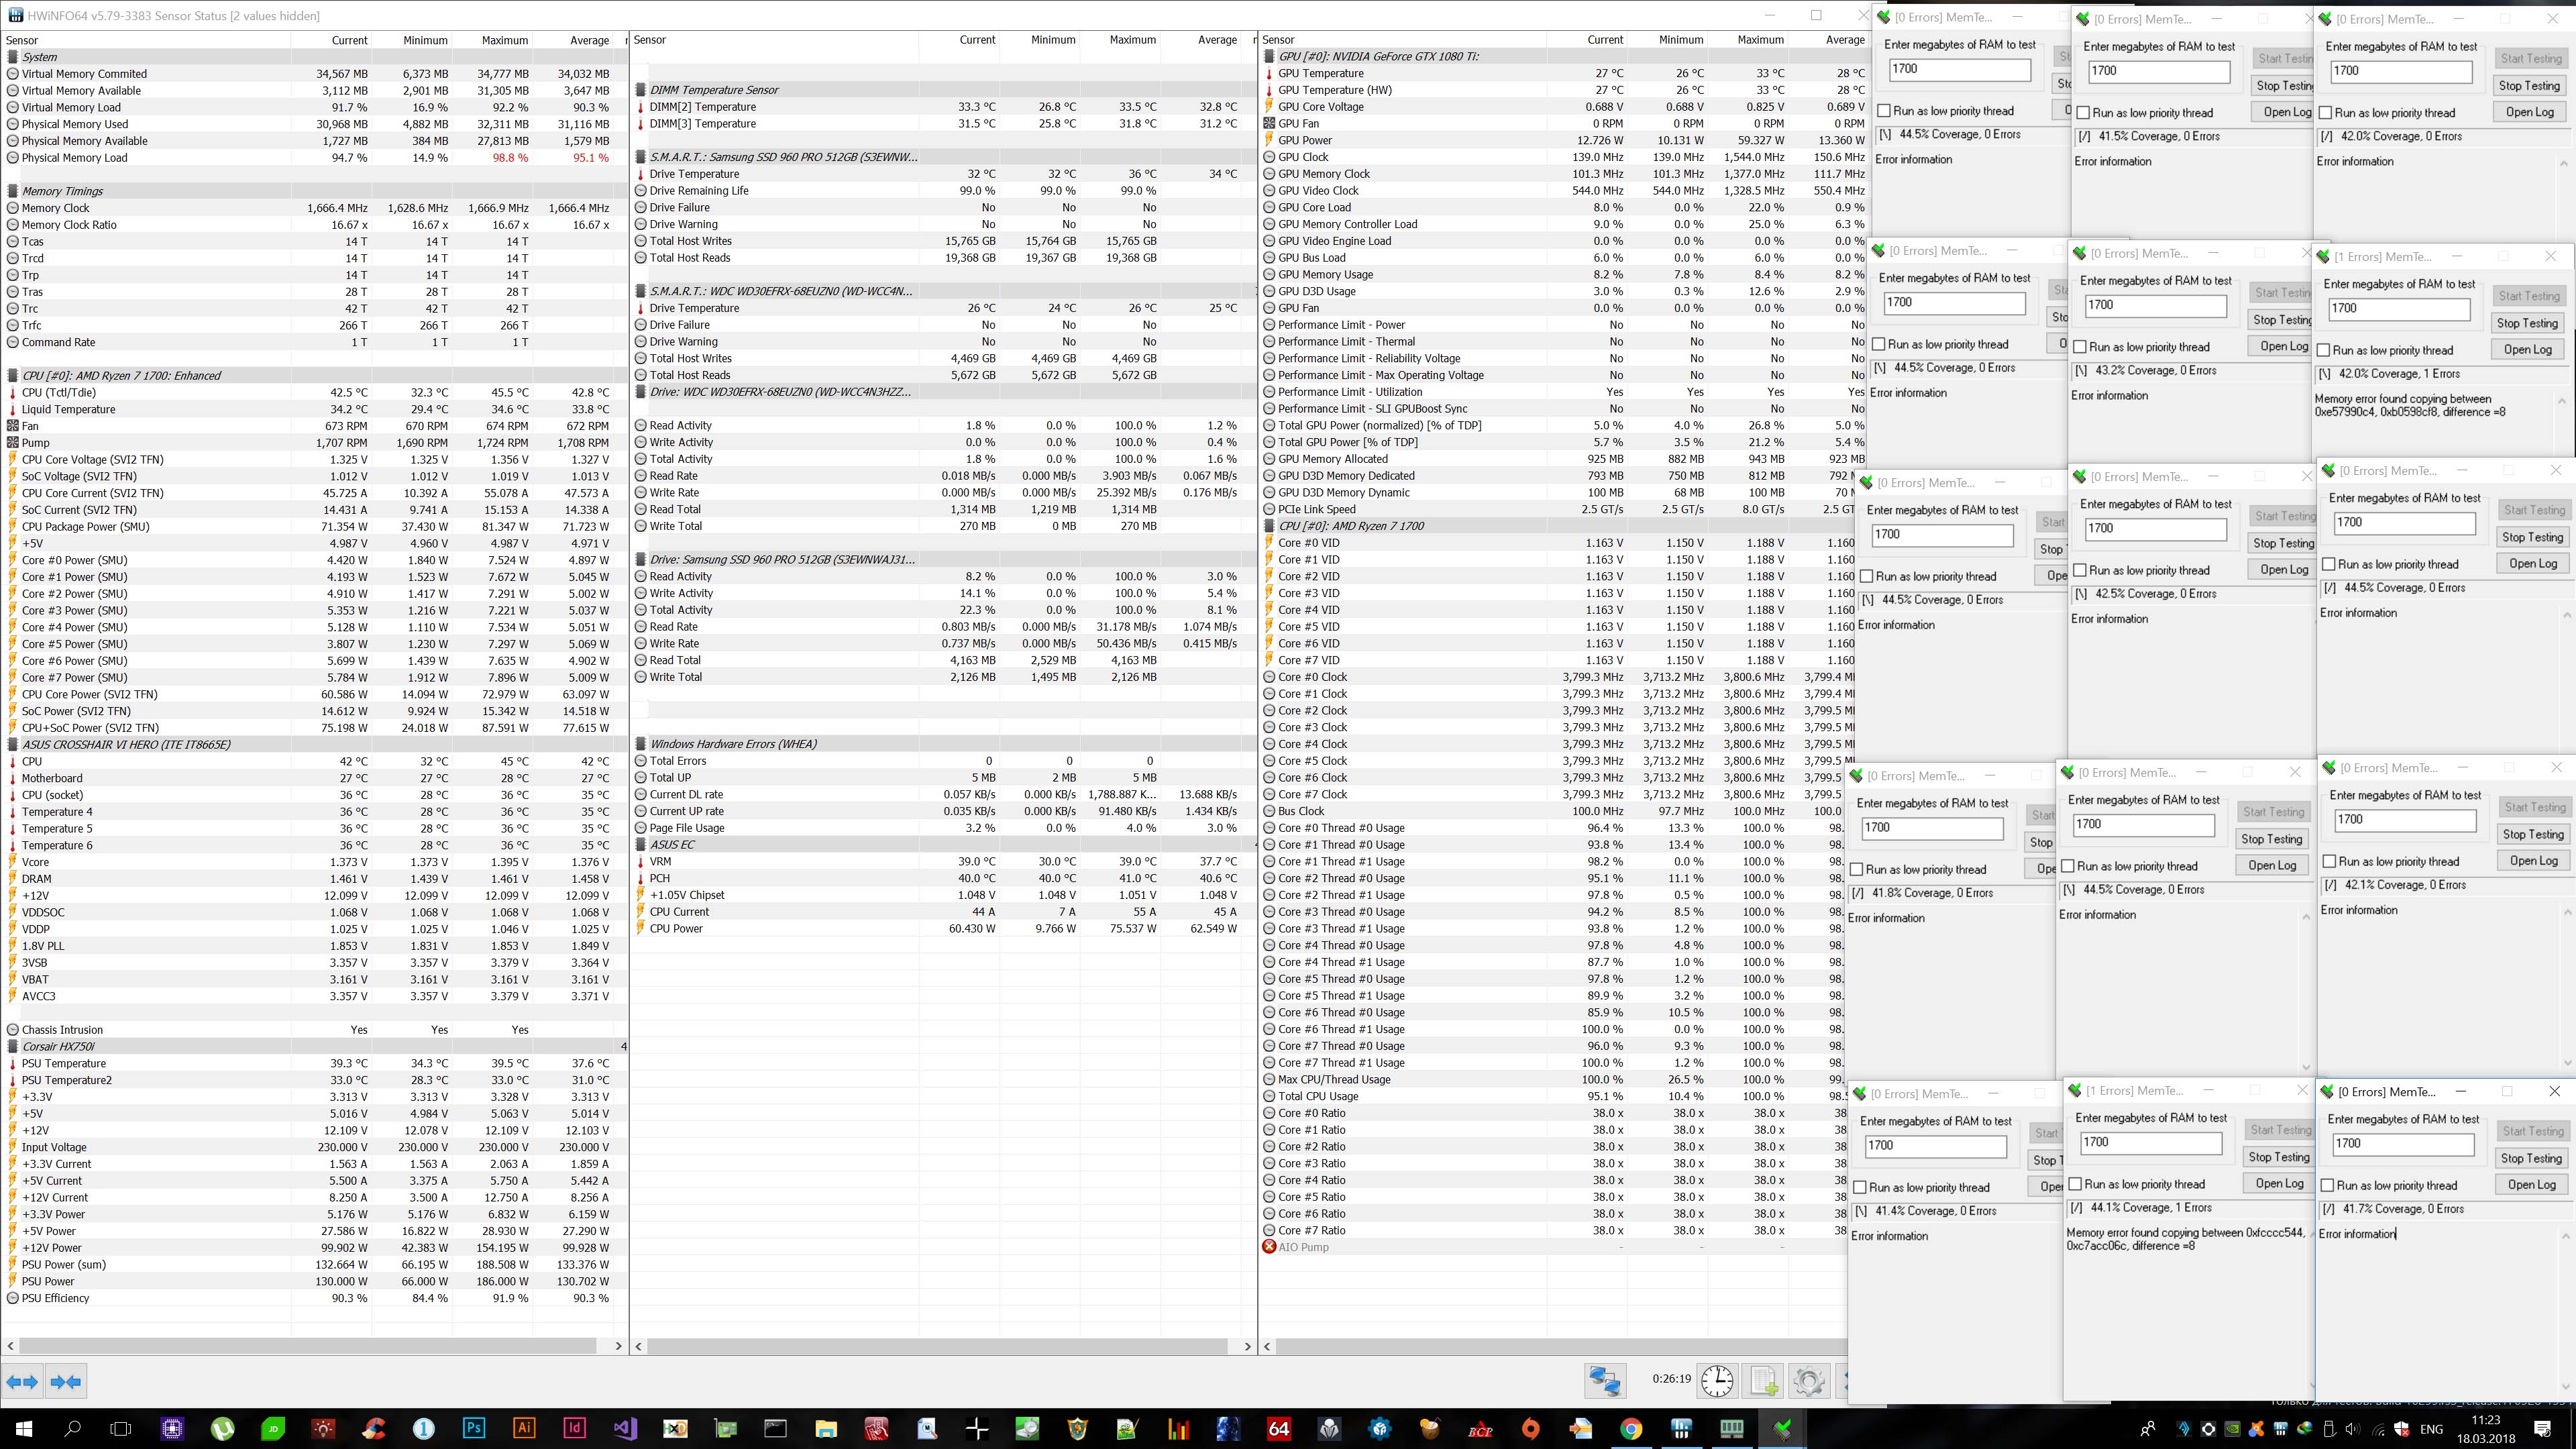Click right arrow of the left panel's horizontal scrollbar
Screen dimensions: 2576x1449
click(x=618, y=1346)
